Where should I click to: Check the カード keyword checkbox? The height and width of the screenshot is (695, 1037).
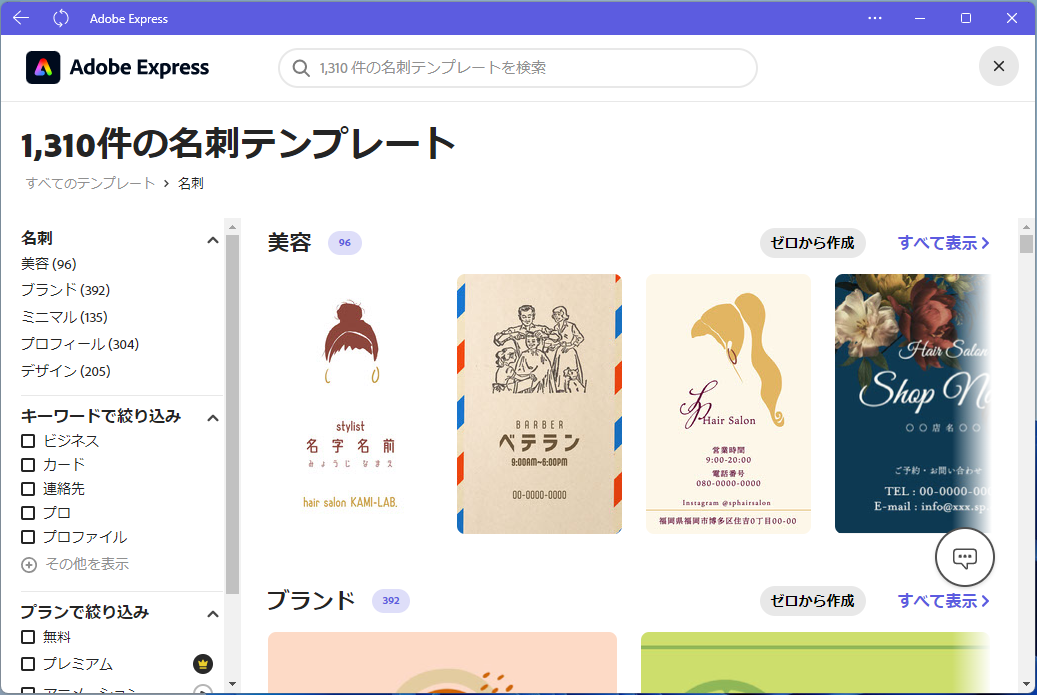[28, 465]
